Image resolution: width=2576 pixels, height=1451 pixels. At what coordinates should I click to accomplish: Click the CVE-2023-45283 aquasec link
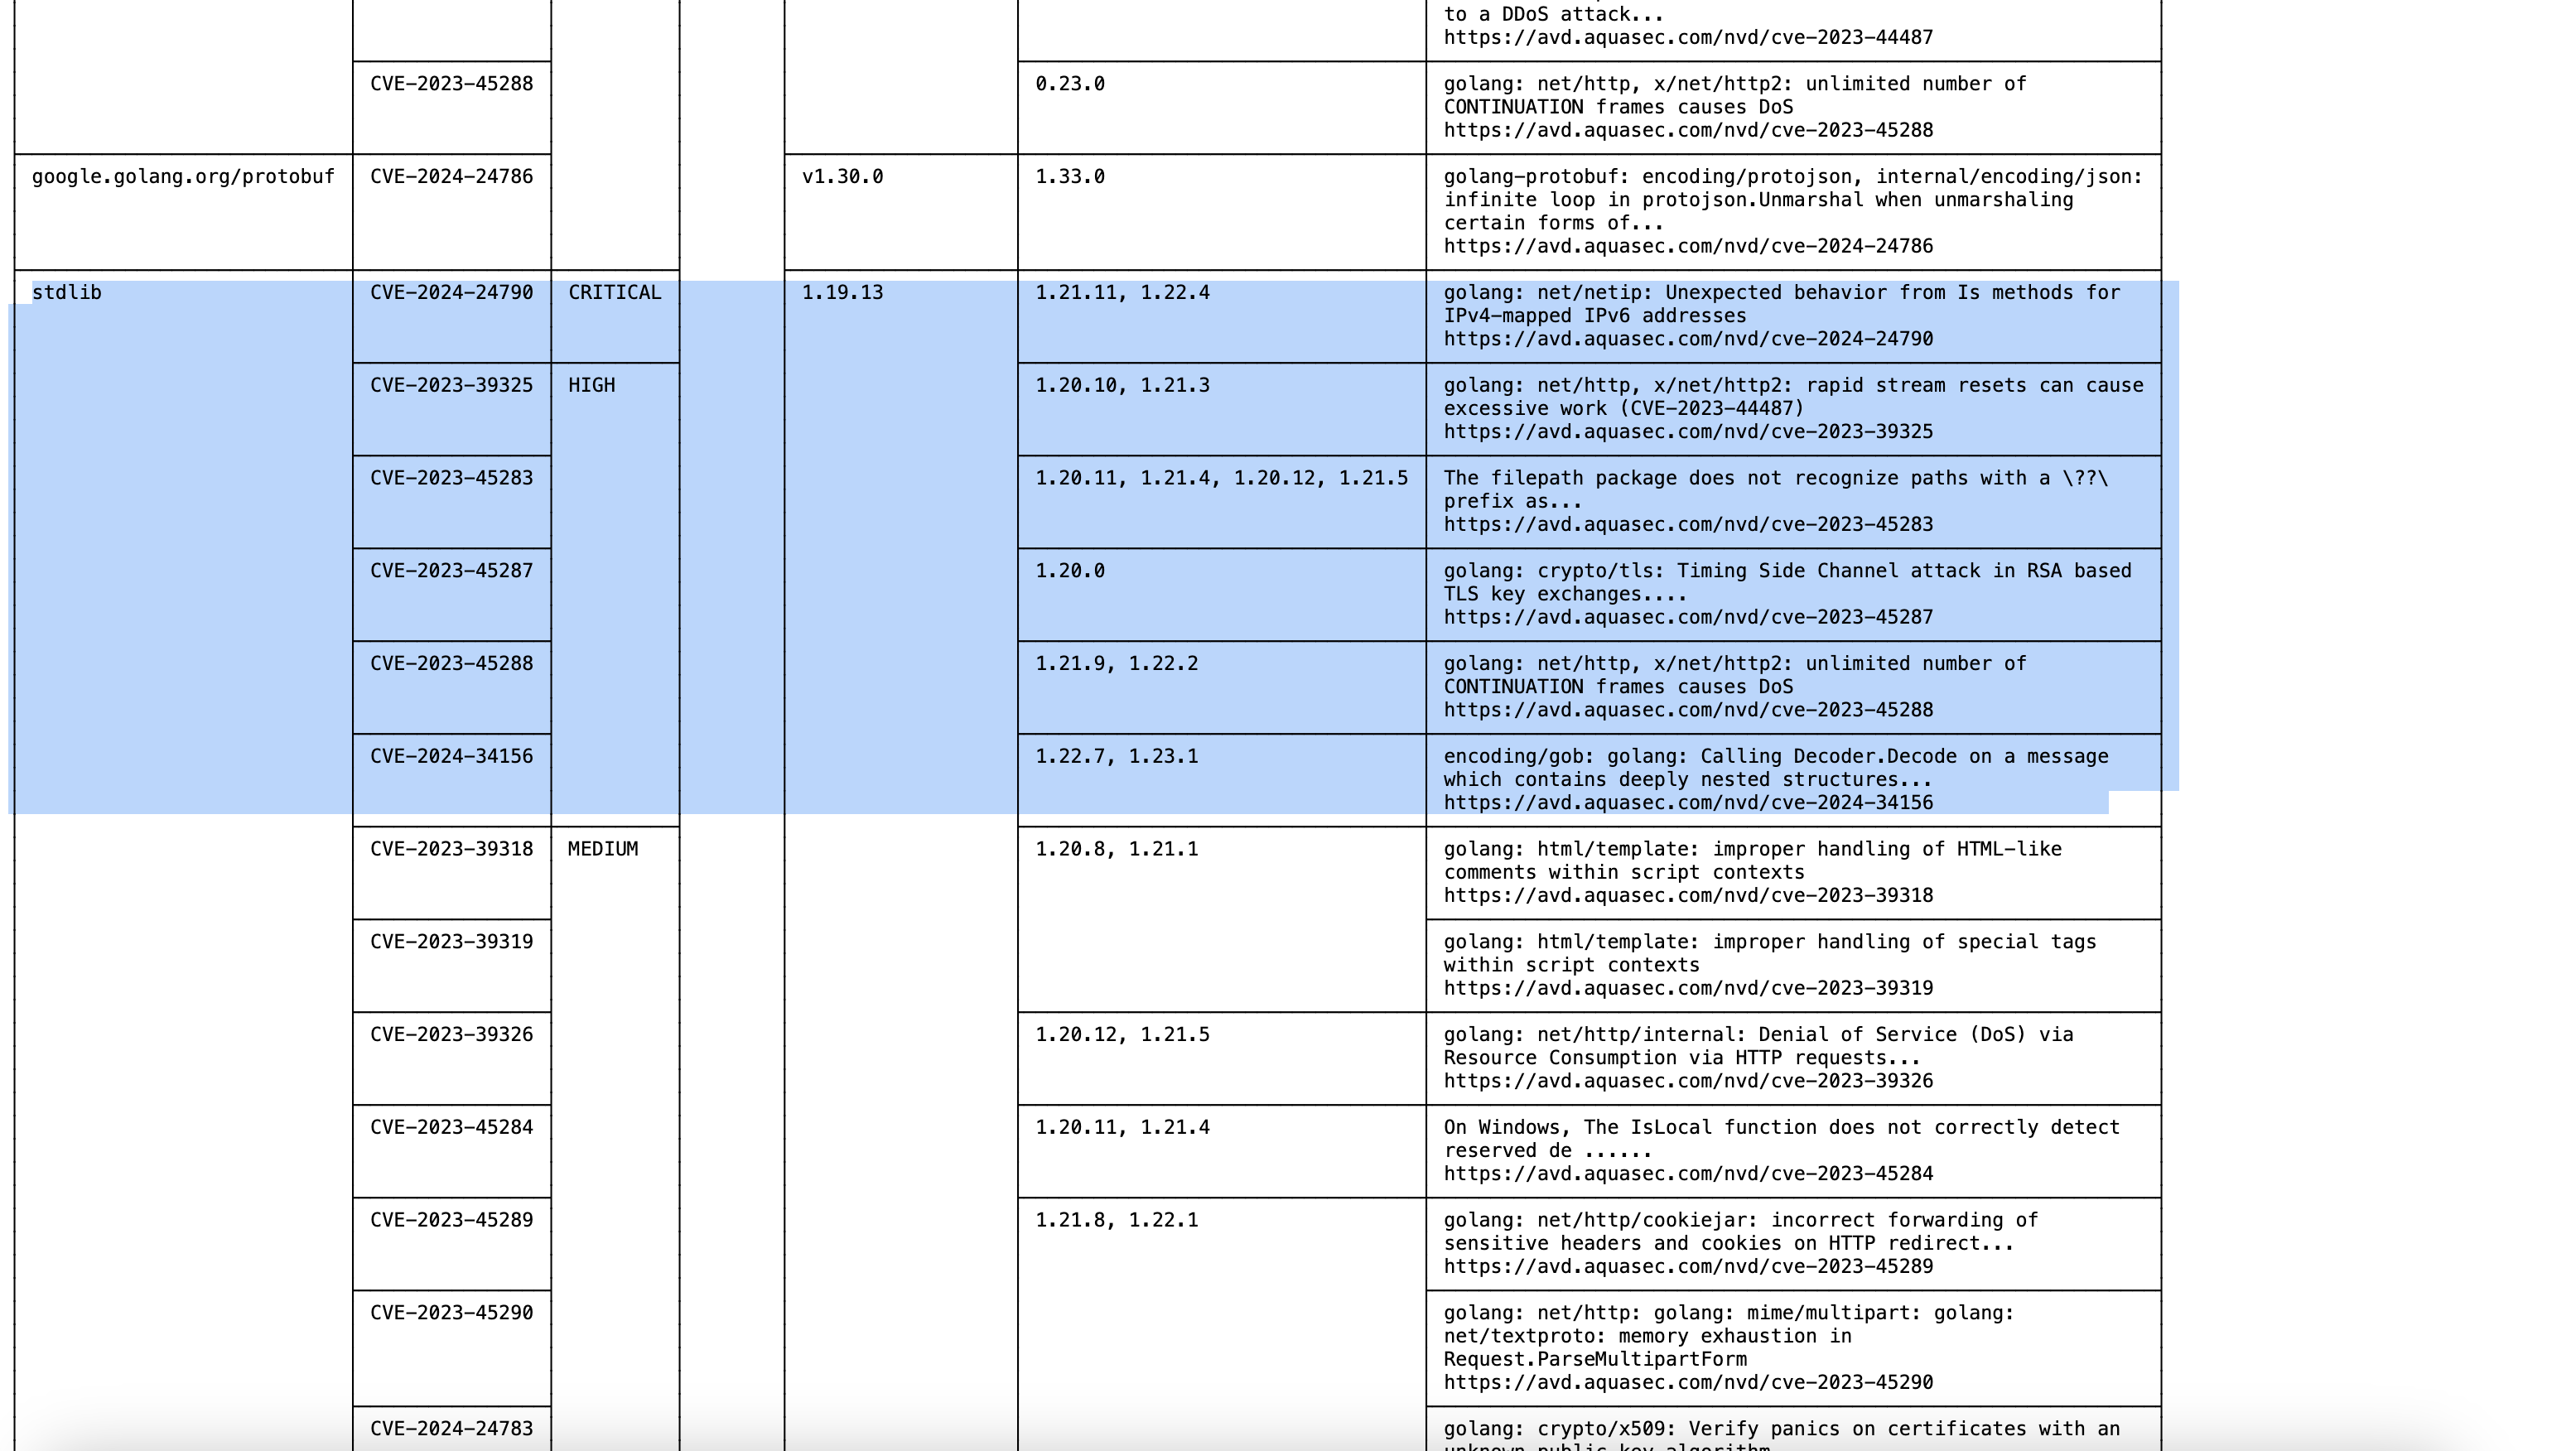click(x=1687, y=525)
